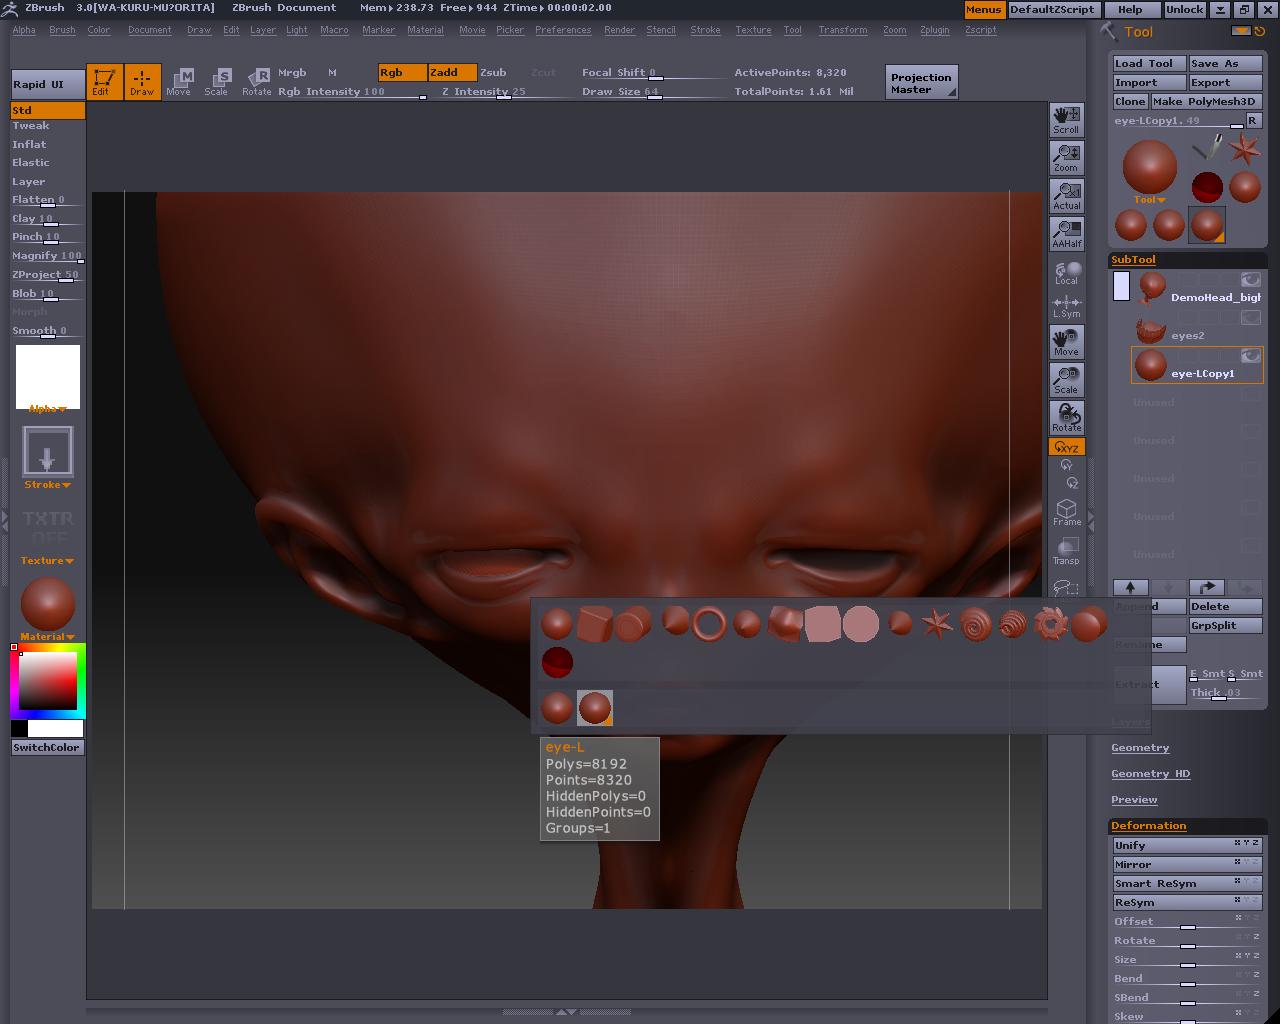Click the Load Tool button
This screenshot has width=1280, height=1024.
1148,63
